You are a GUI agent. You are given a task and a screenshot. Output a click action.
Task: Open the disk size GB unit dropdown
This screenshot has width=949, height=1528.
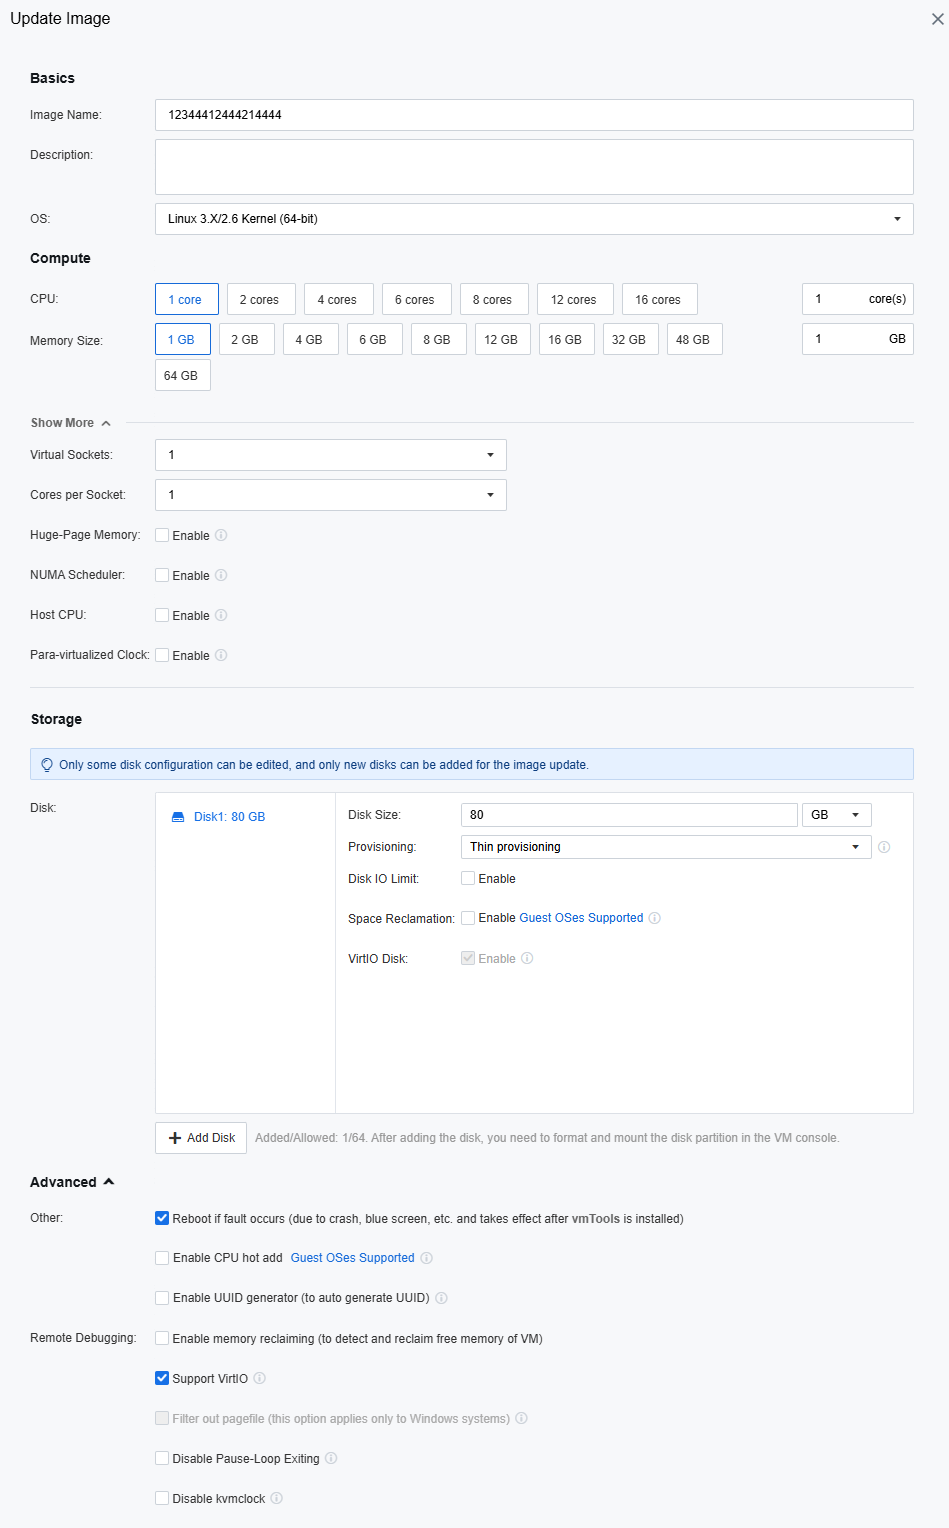click(x=837, y=815)
